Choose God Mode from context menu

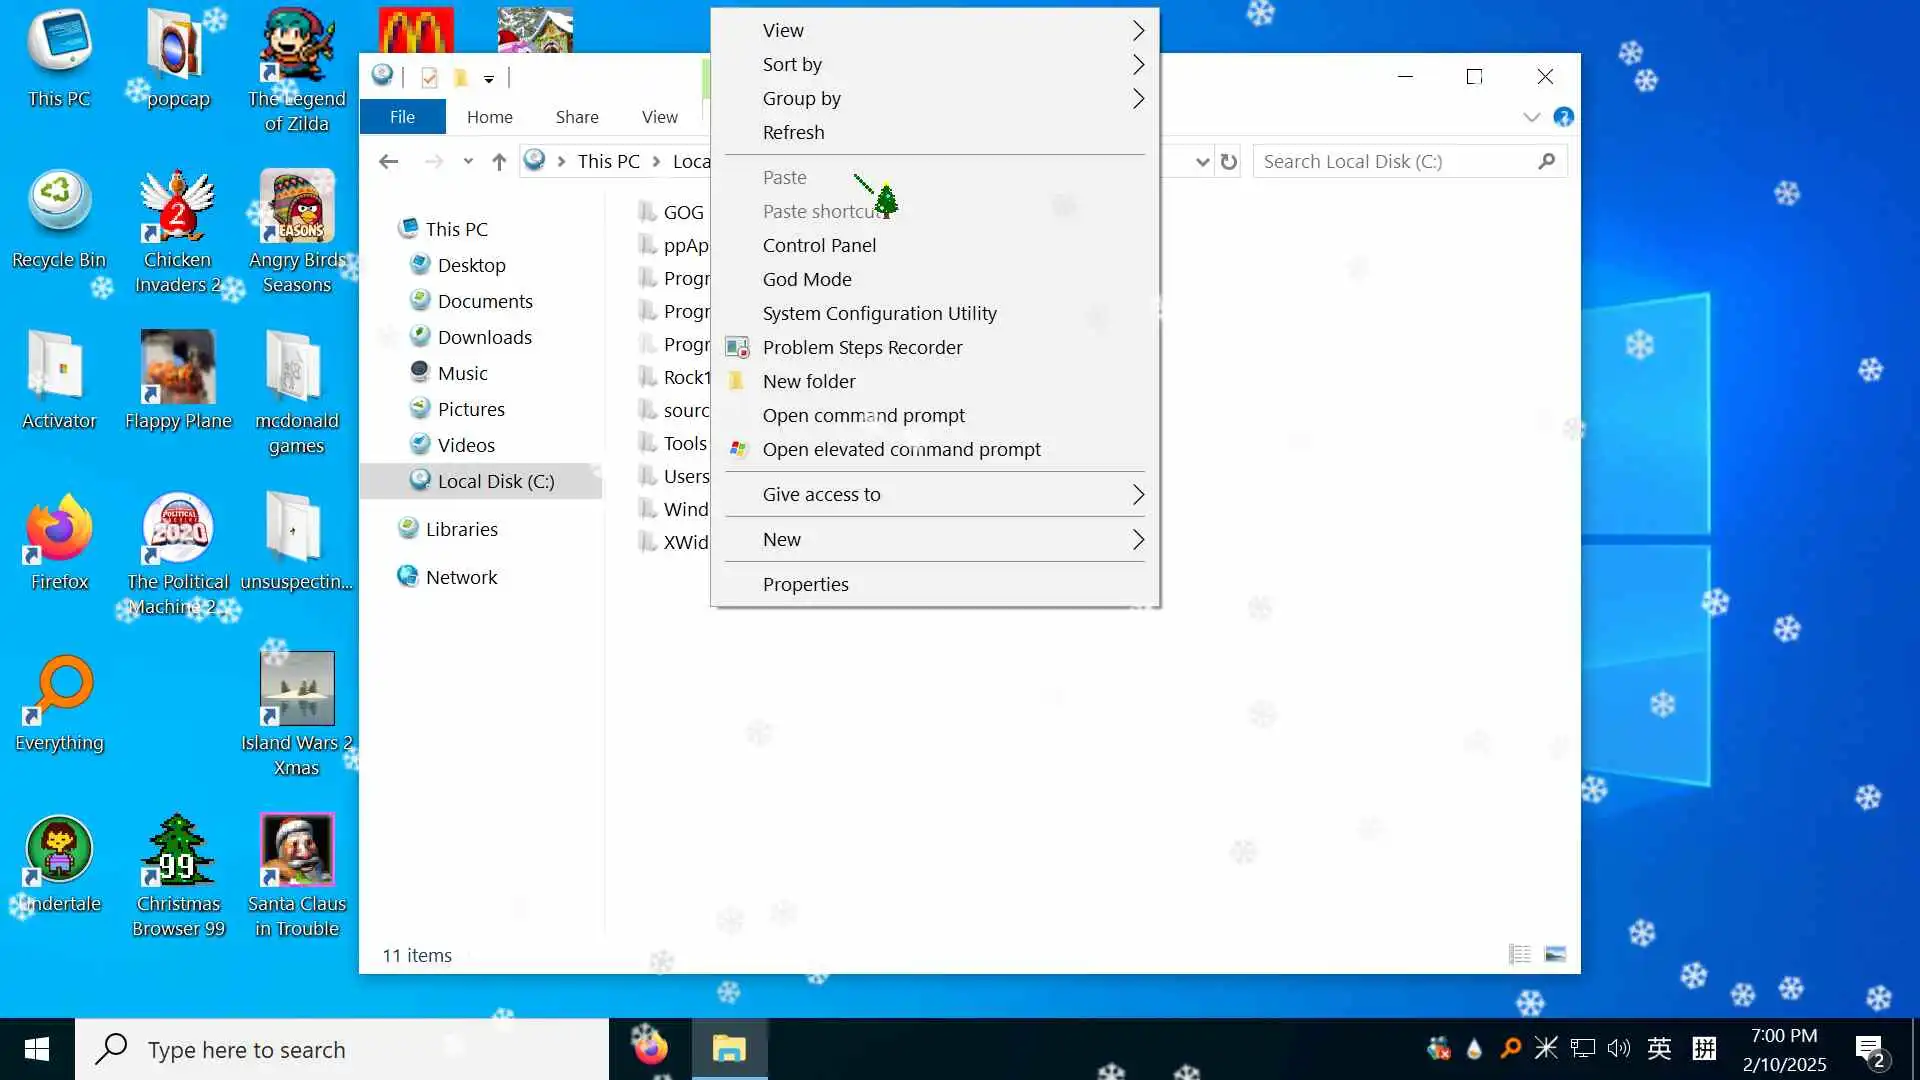(807, 279)
